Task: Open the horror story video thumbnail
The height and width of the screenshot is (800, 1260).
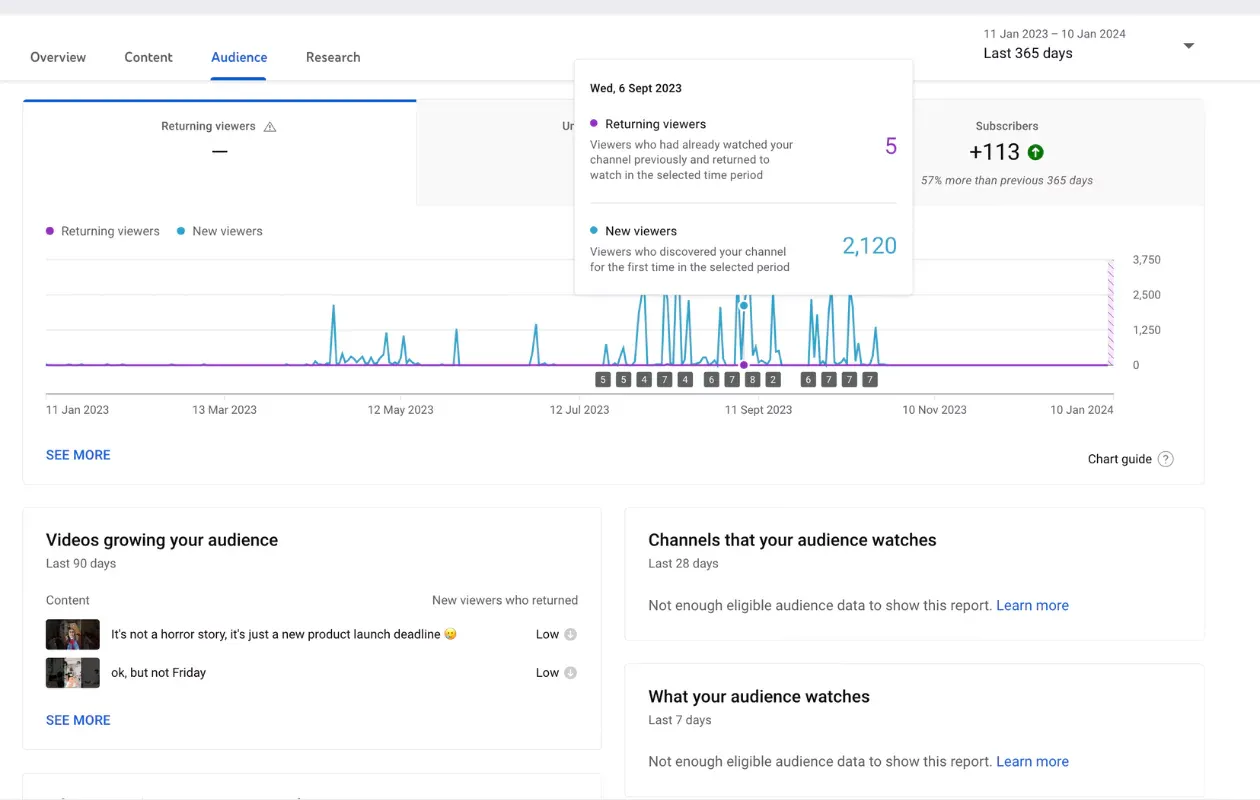Action: [x=73, y=634]
